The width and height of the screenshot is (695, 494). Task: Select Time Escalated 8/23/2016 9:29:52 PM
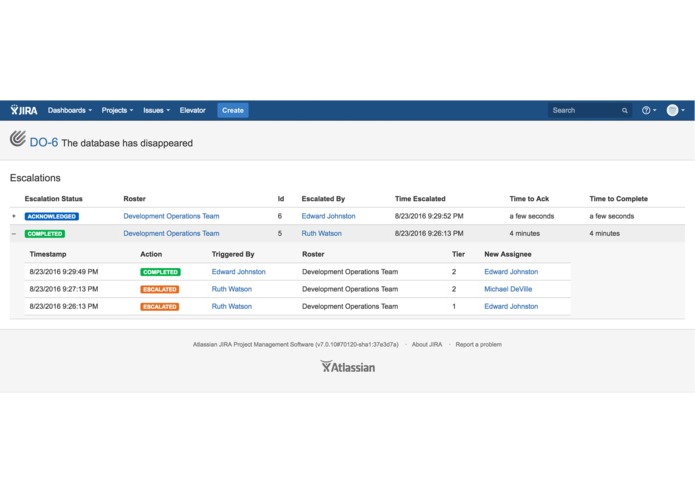point(429,216)
